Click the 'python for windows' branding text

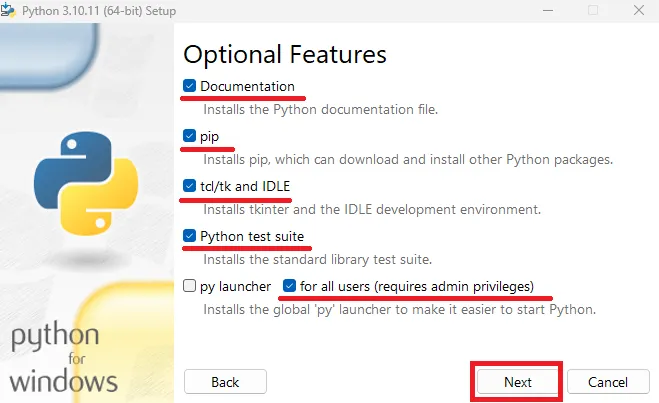(62, 358)
